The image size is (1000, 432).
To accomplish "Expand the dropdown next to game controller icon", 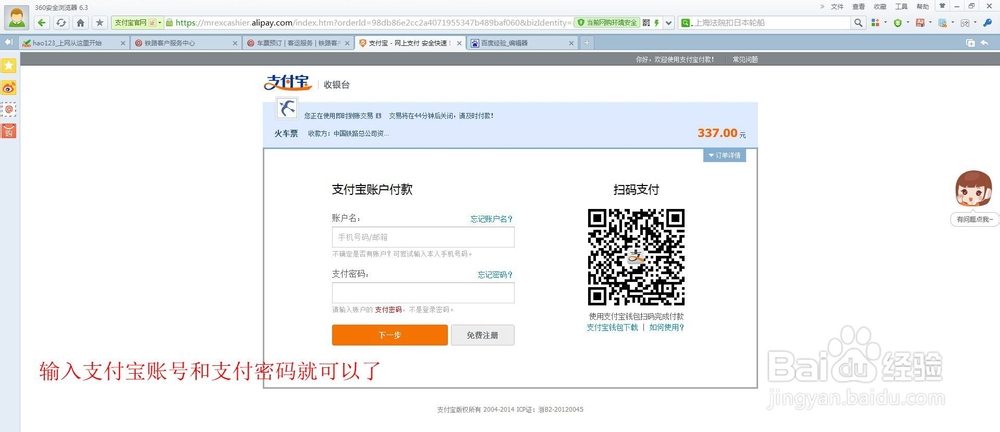I will [x=975, y=23].
